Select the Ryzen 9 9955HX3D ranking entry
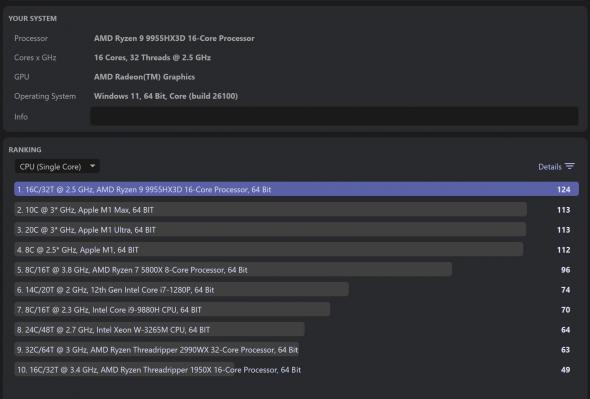The width and height of the screenshot is (590, 399). [297, 189]
